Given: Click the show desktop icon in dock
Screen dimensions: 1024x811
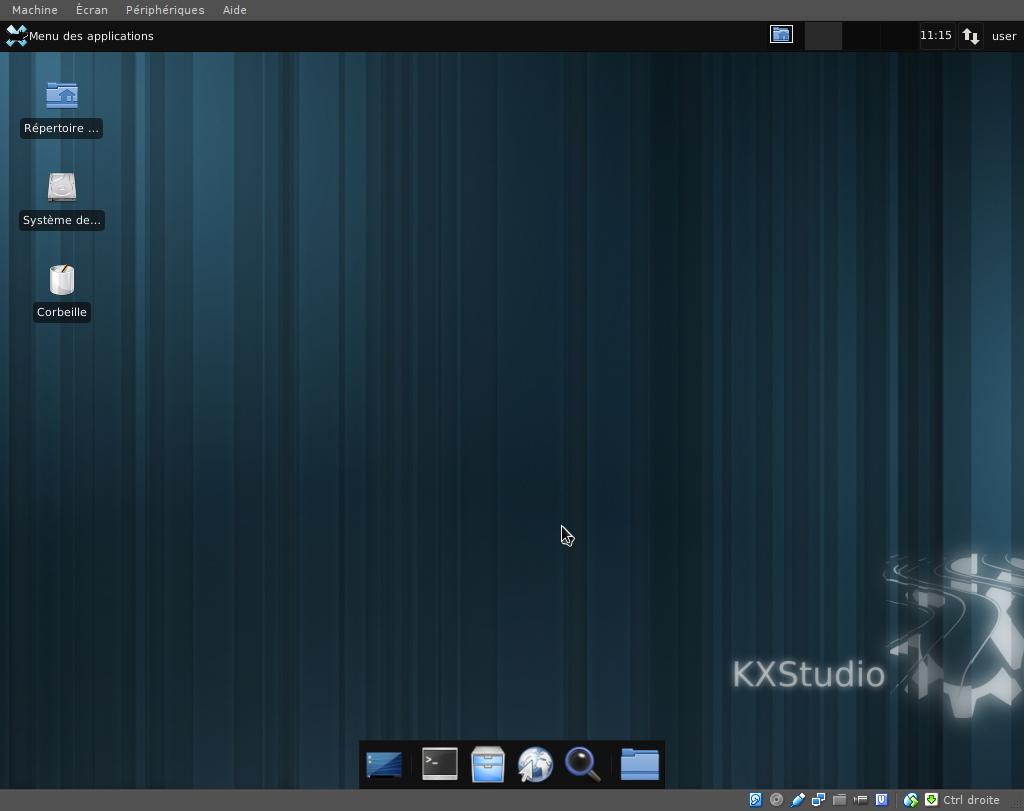Looking at the screenshot, I should [384, 765].
